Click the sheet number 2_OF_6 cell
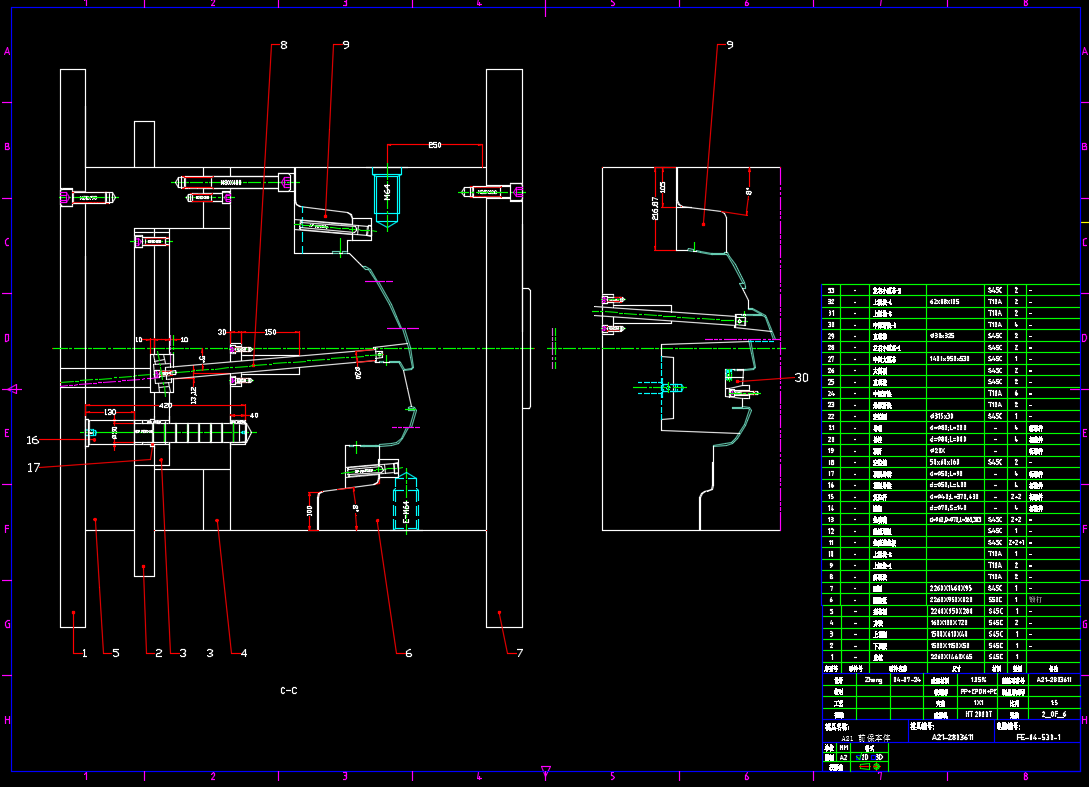Screen dimensions: 1089x787 coord(1053,714)
